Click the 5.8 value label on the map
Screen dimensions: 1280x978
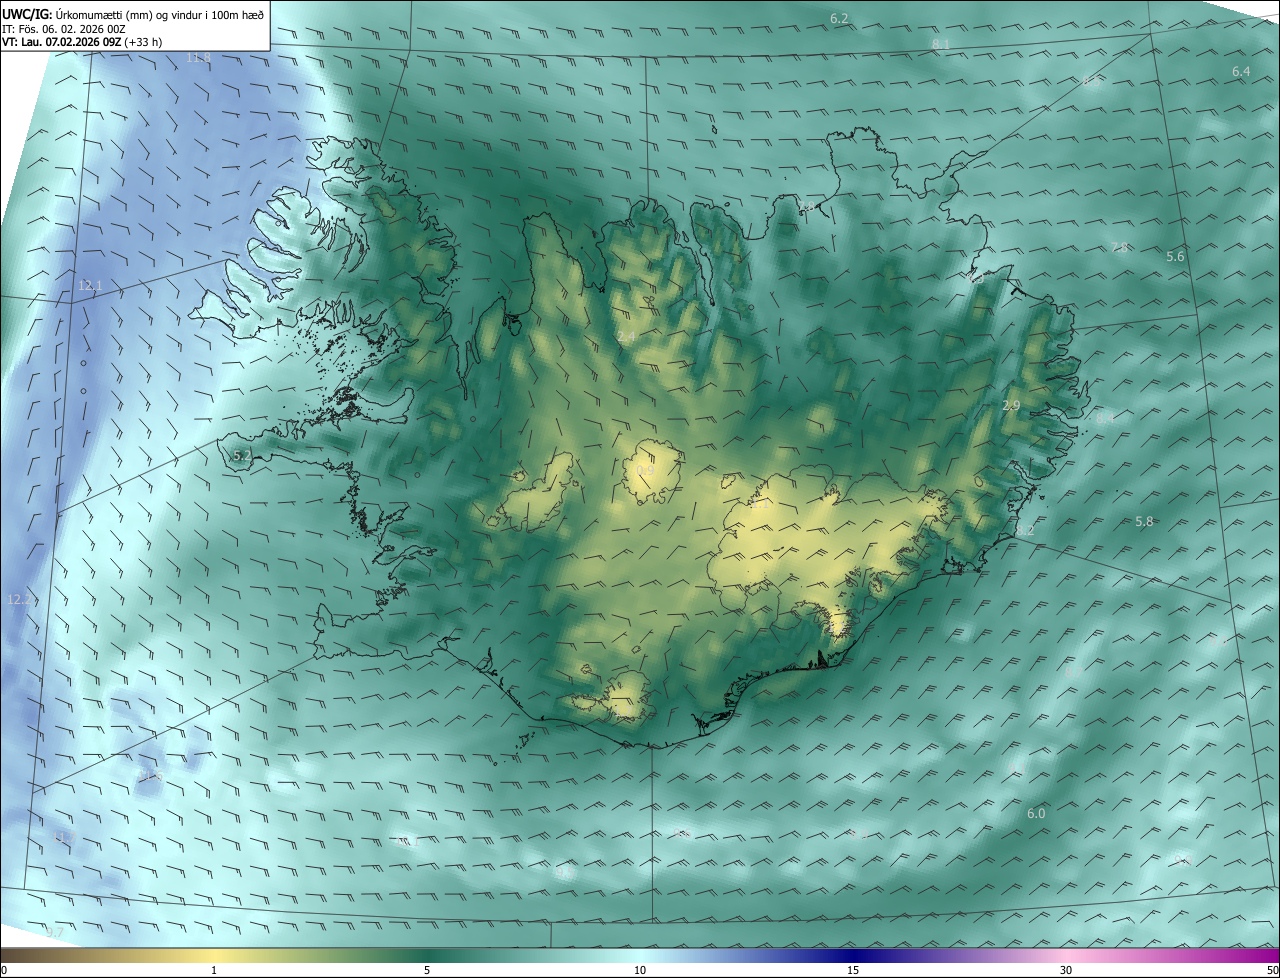click(1145, 521)
